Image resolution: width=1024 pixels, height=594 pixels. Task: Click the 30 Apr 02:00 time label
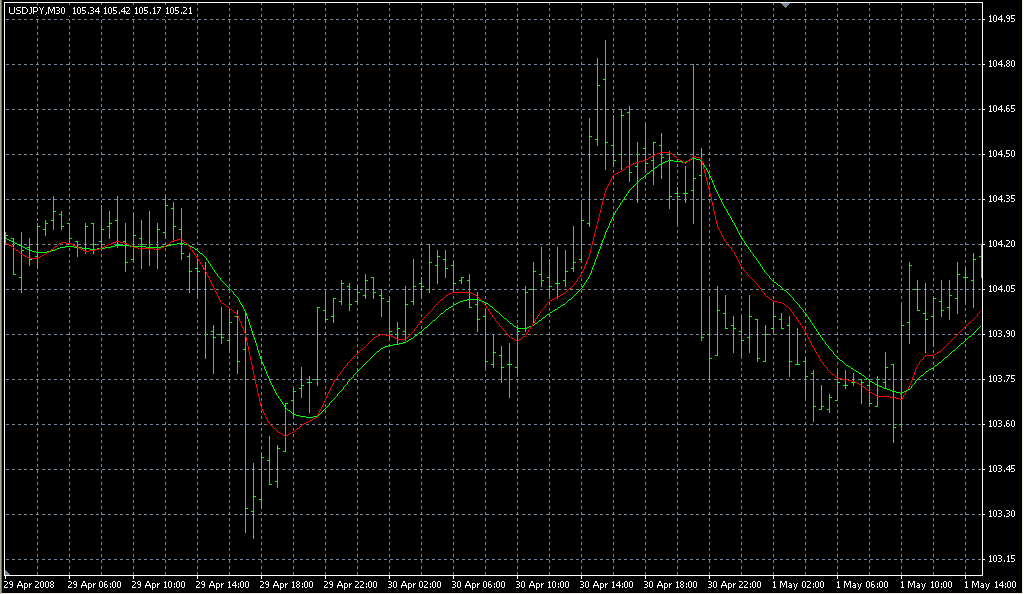pyautogui.click(x=414, y=585)
